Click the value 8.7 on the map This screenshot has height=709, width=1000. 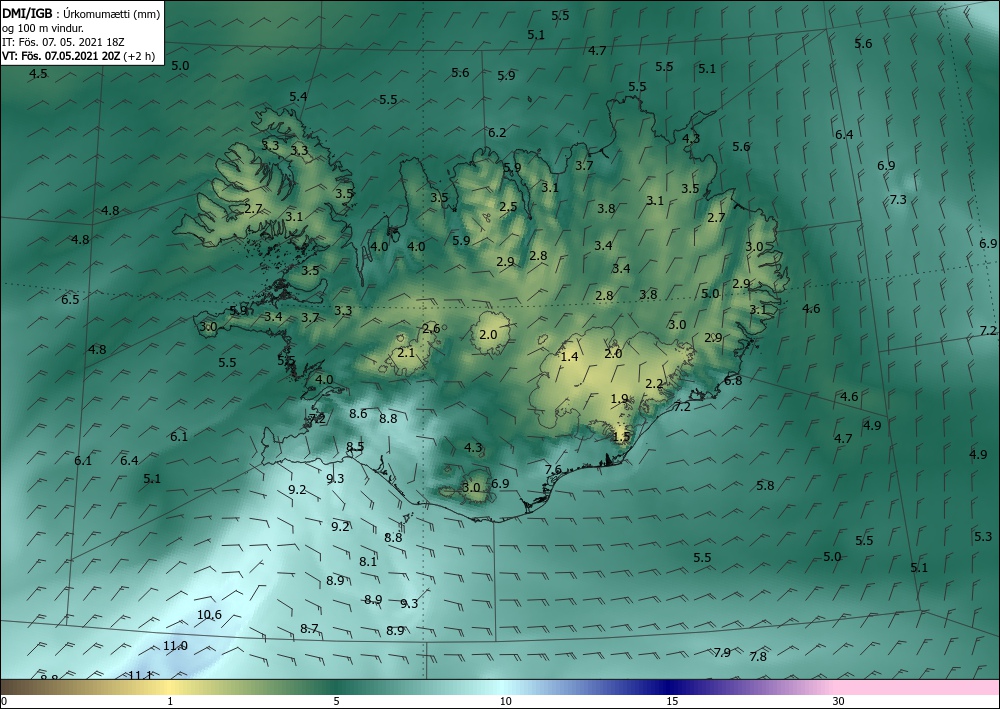tap(309, 629)
